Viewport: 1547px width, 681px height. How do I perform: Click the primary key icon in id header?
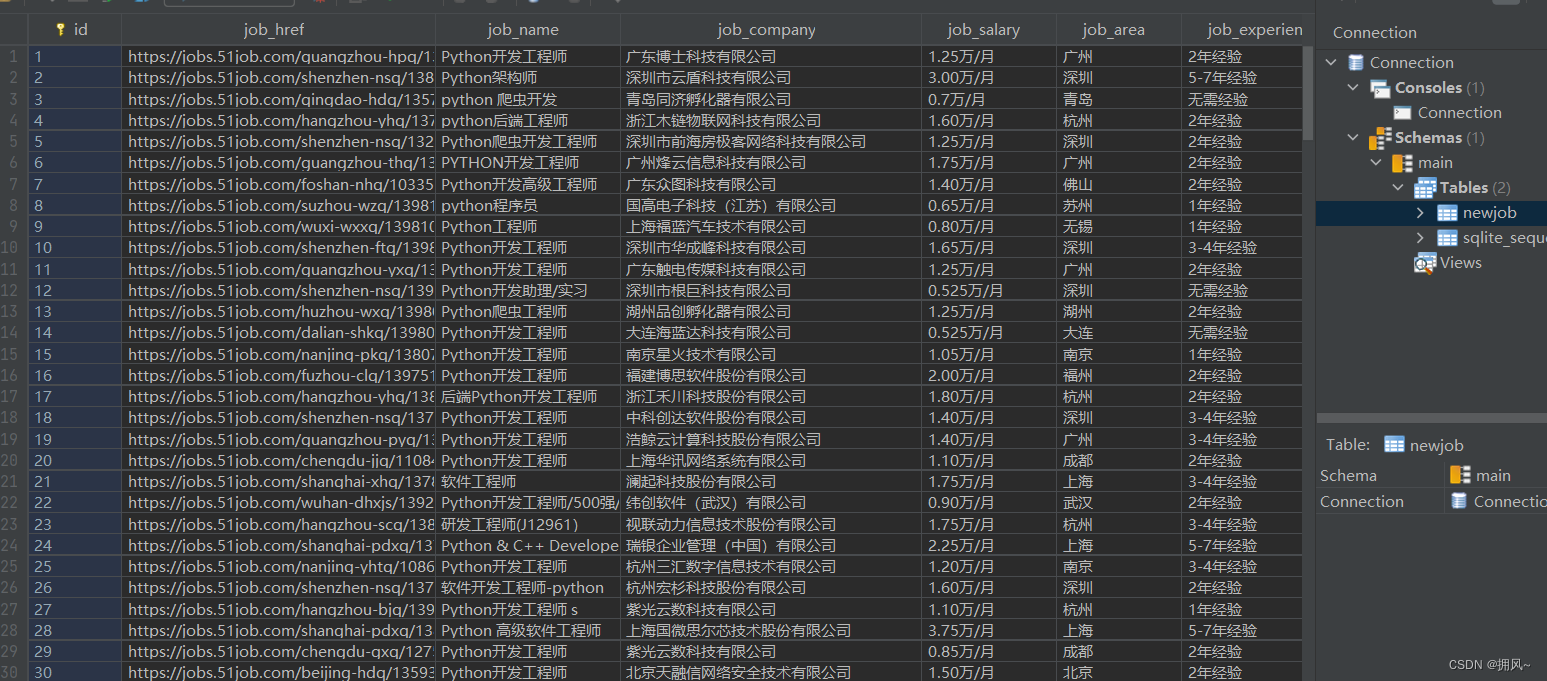pos(61,30)
